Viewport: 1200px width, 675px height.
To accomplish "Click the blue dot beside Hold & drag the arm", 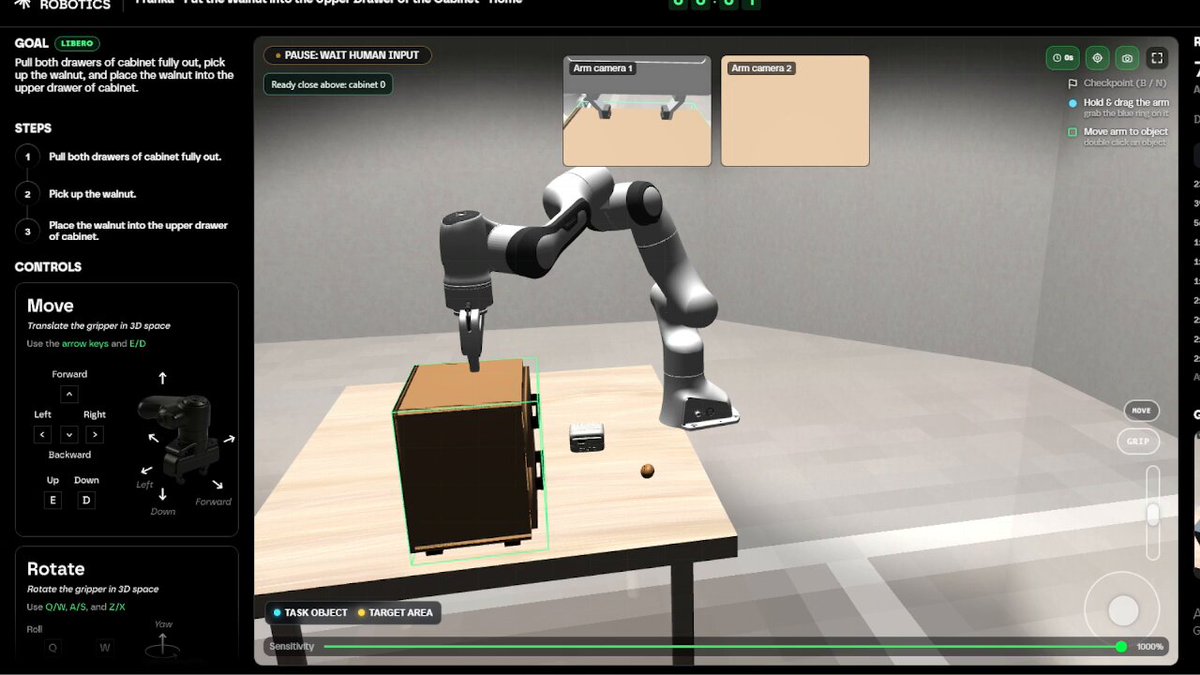I will (x=1073, y=103).
